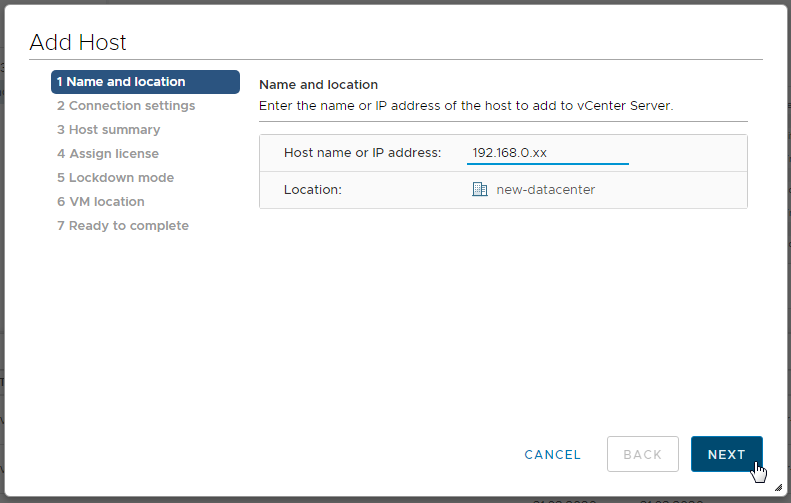Cancel the Add Host wizard

click(x=552, y=455)
